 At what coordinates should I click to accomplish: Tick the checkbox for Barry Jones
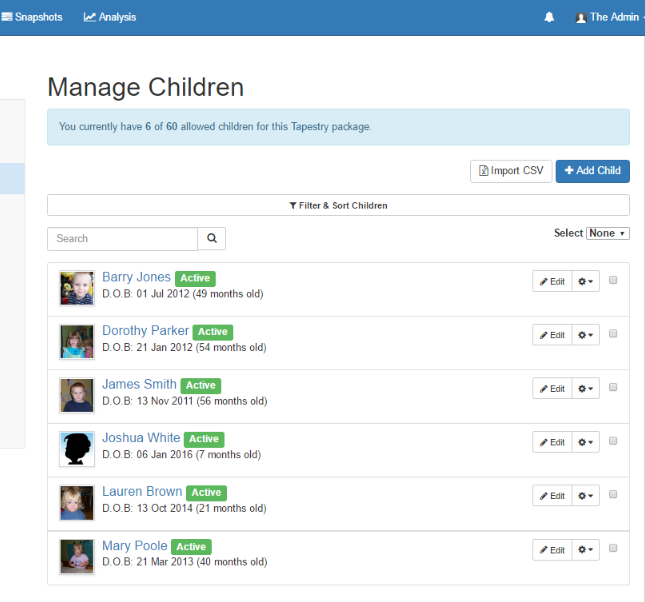coord(613,280)
